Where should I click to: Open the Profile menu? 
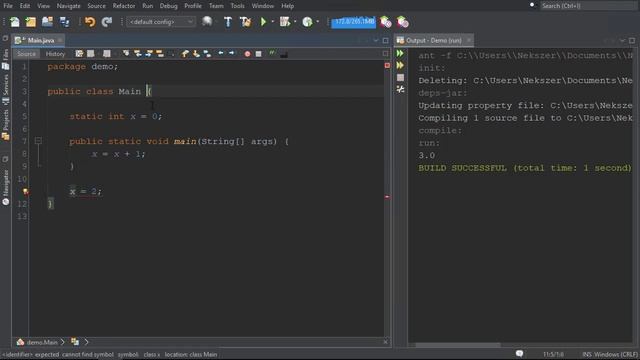[x=193, y=6]
